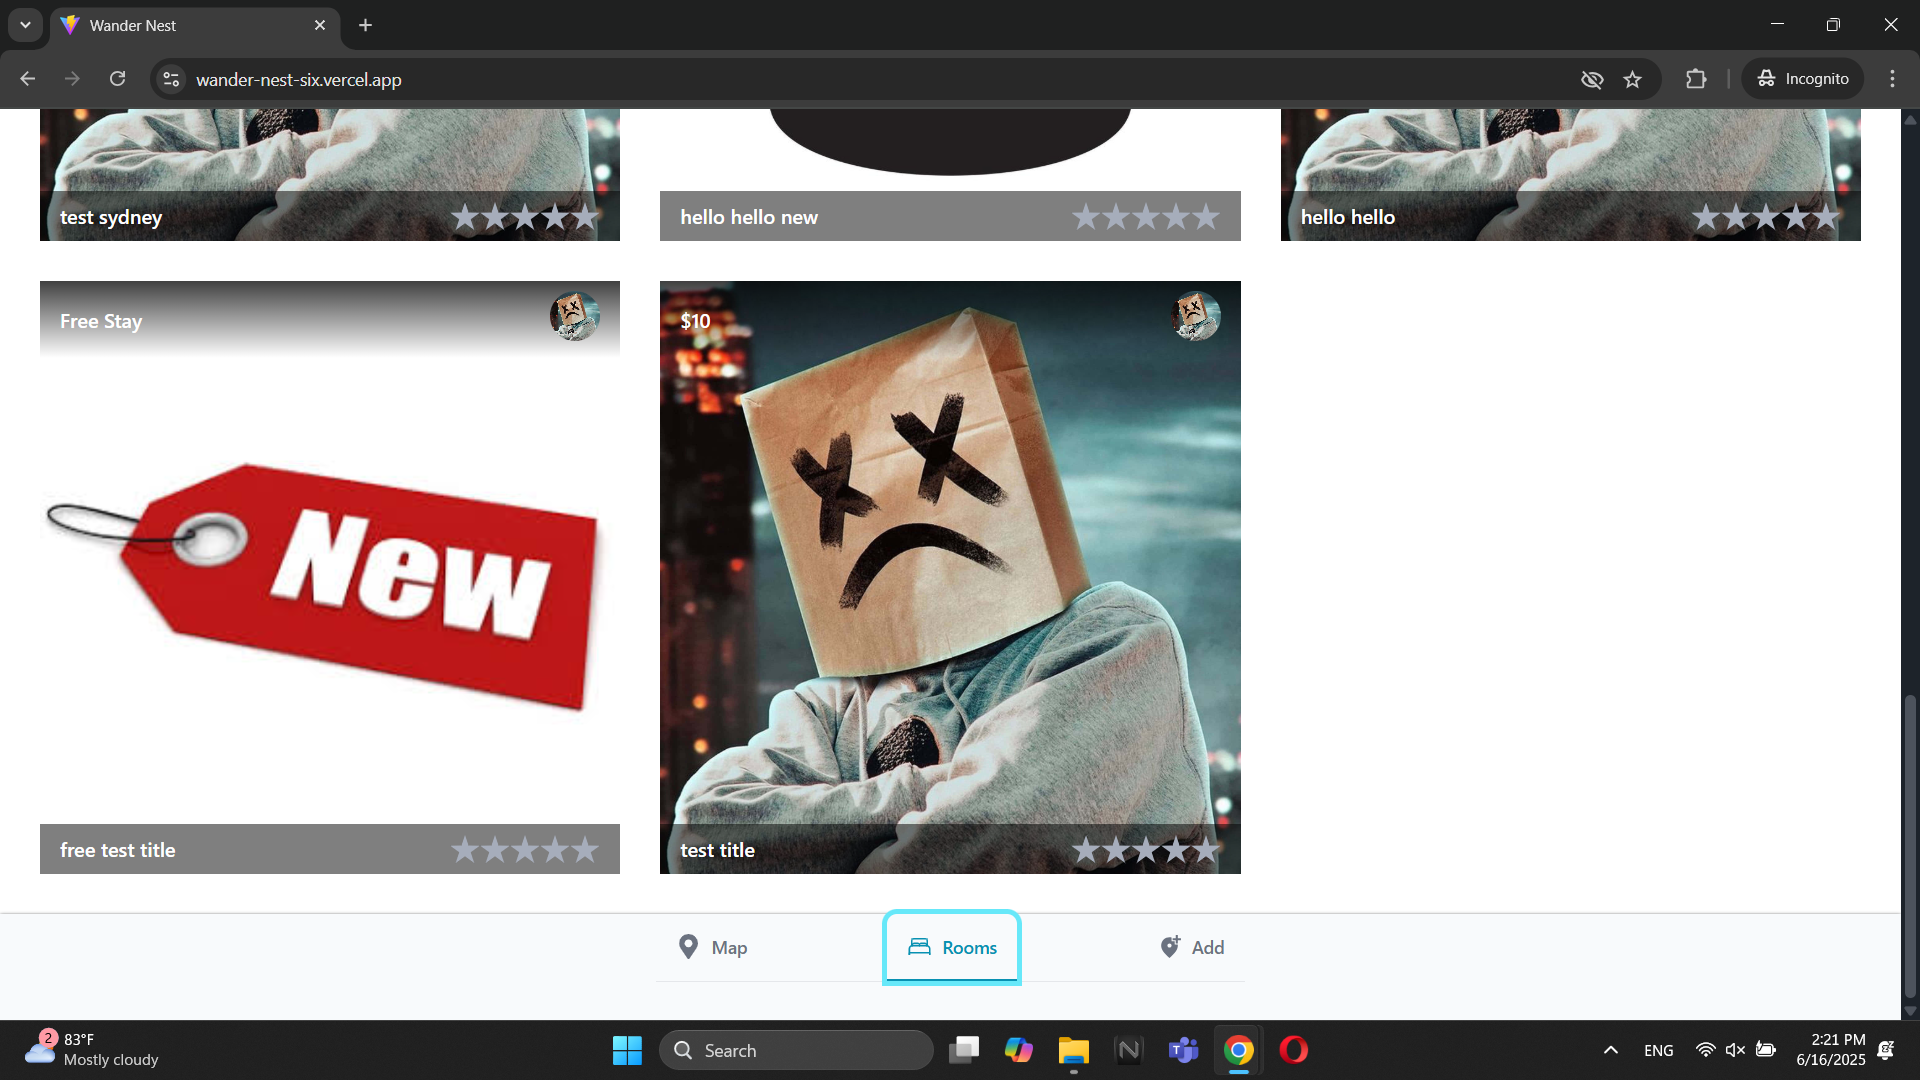Select the Wander Nest browser tab
The image size is (1920, 1080).
tap(195, 25)
